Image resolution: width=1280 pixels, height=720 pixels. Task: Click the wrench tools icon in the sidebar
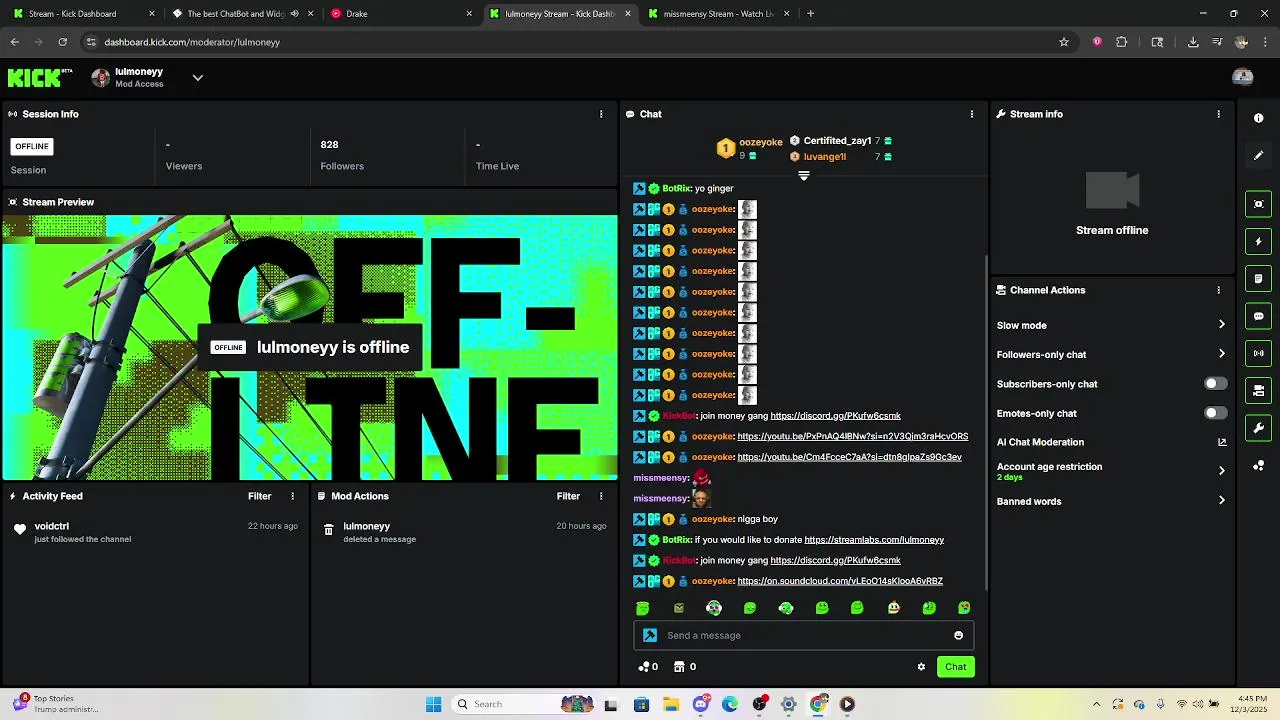[1258, 428]
